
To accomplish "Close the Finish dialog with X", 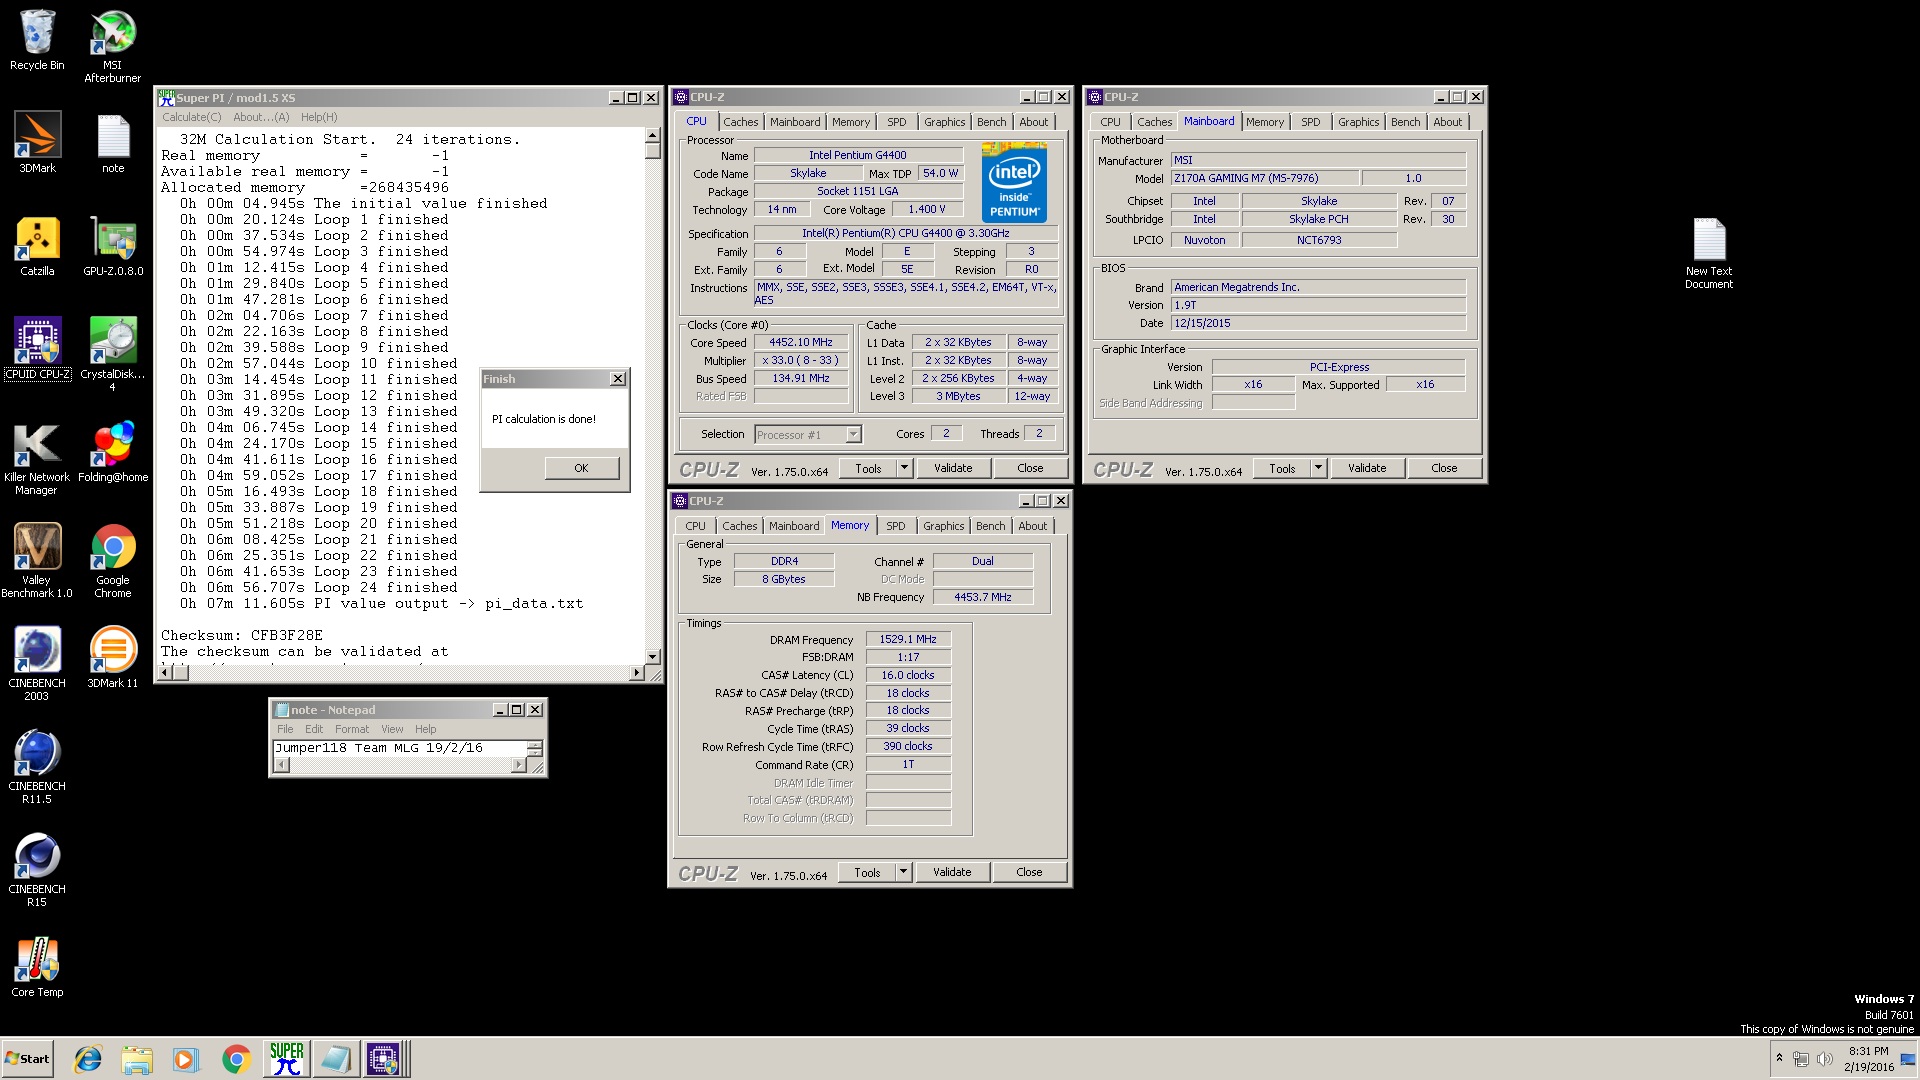I will pyautogui.click(x=618, y=379).
